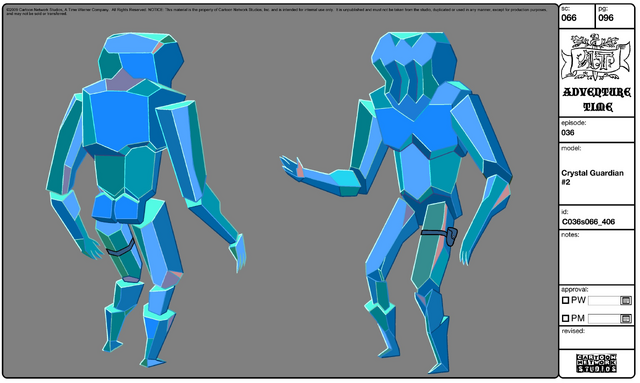640x383 pixels.
Task: Check the PW approval checkbox
Action: click(x=565, y=301)
